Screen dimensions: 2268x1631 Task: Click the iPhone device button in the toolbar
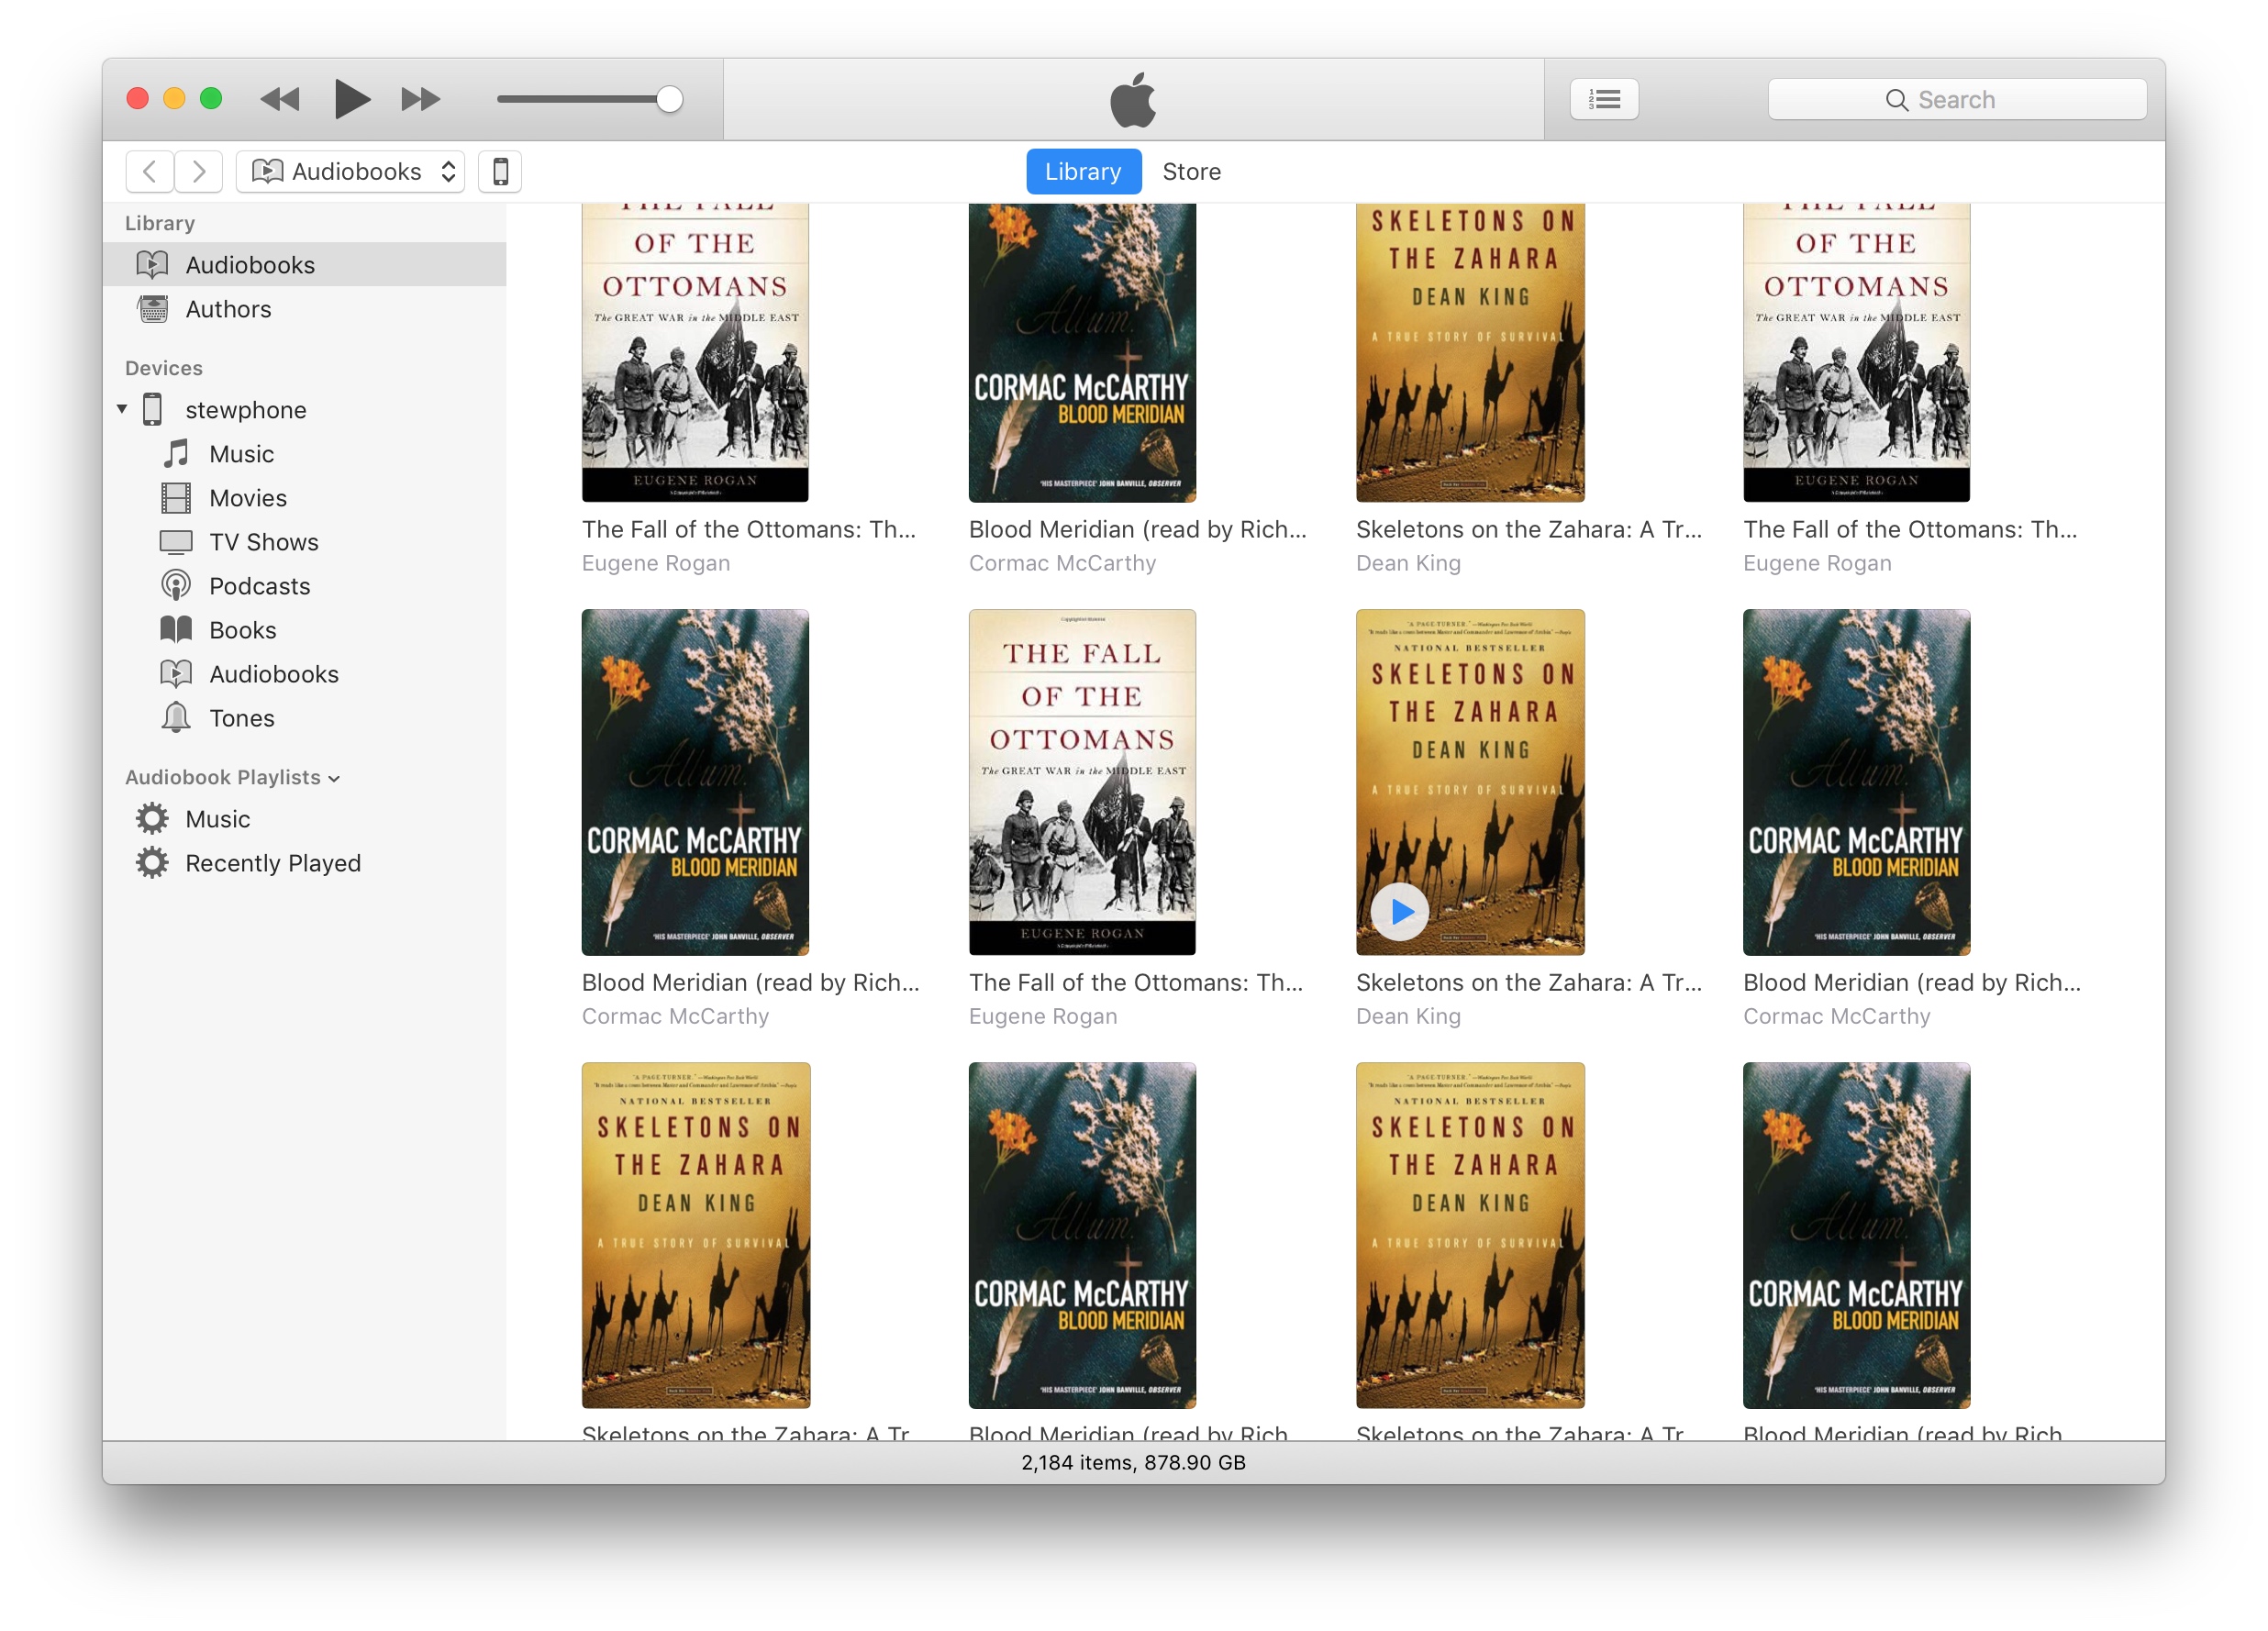coord(500,172)
